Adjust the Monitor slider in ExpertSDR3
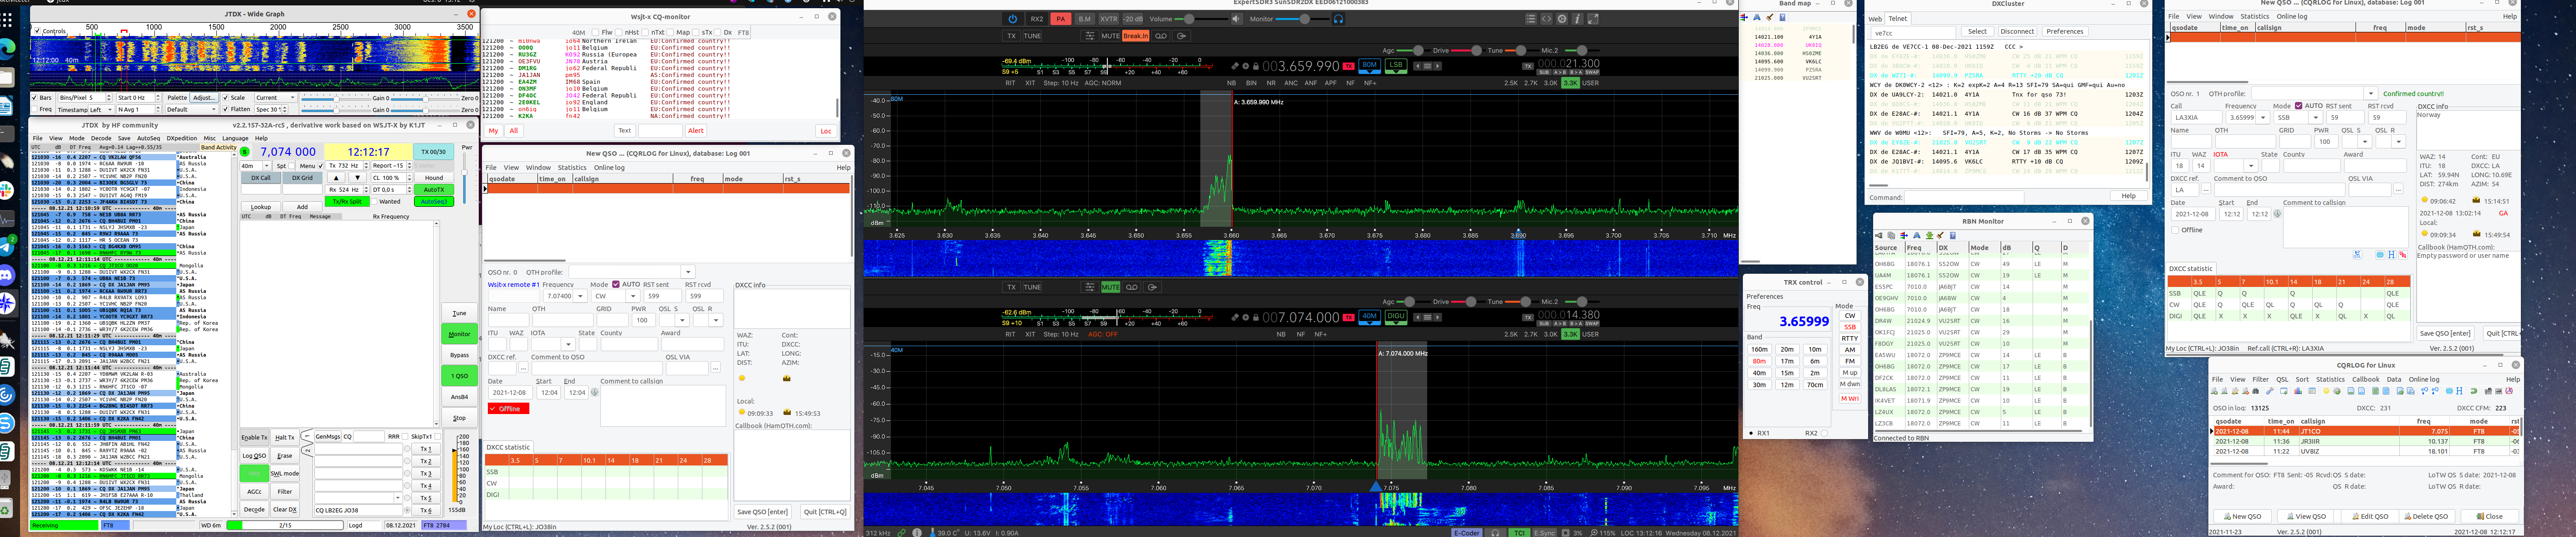This screenshot has width=2576, height=537. [x=1303, y=19]
